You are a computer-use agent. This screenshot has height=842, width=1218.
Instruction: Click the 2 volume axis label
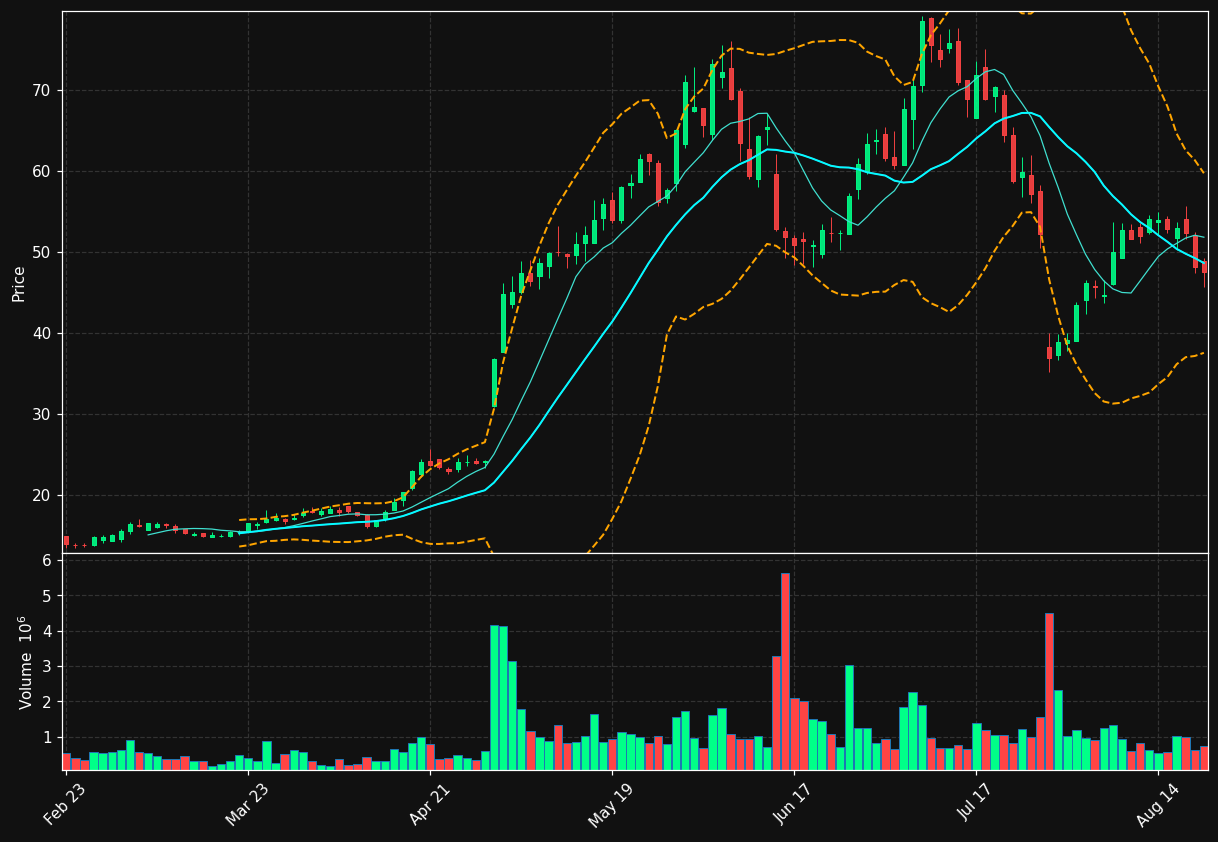46,702
